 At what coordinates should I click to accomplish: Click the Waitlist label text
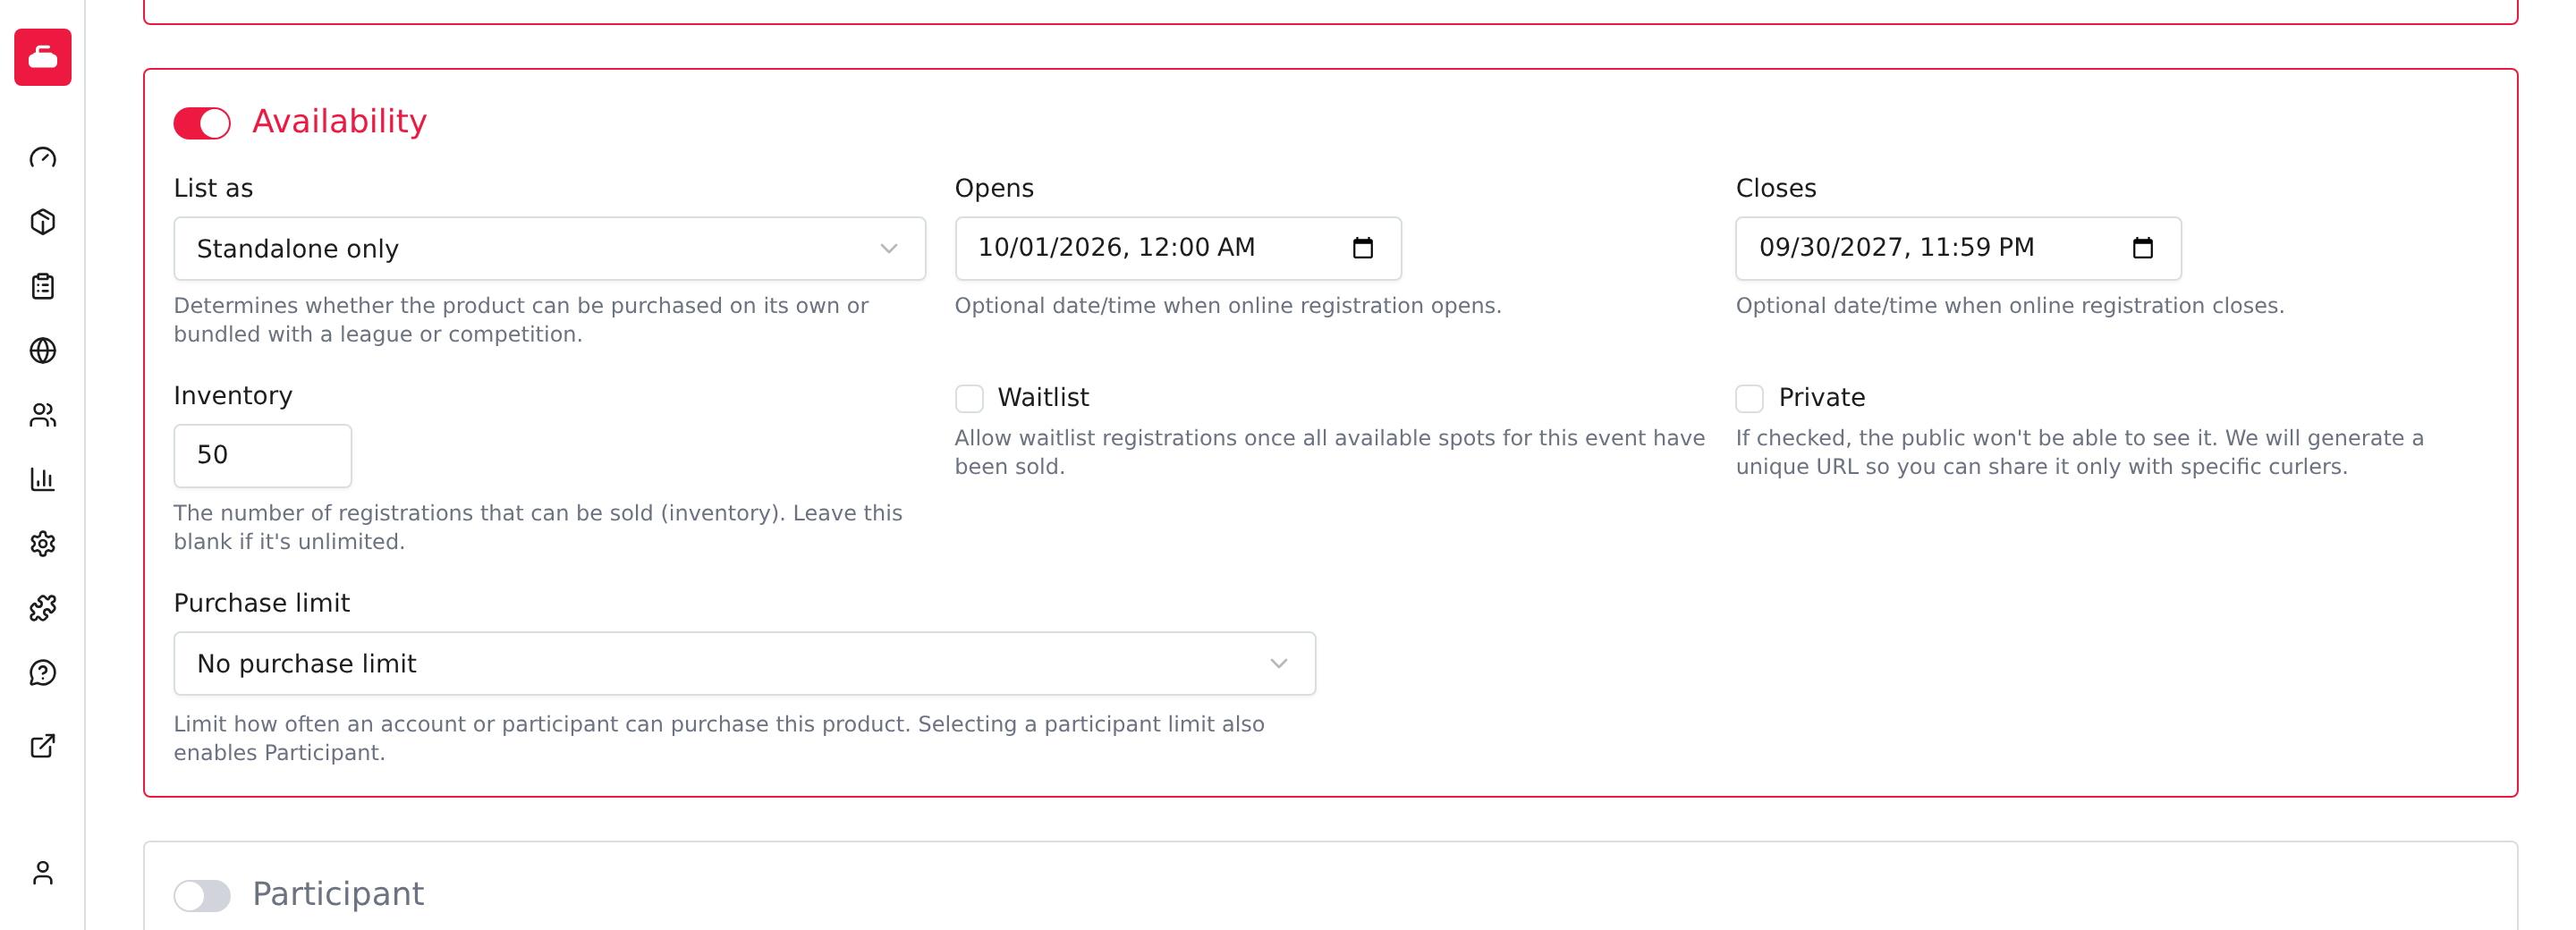tap(1043, 397)
